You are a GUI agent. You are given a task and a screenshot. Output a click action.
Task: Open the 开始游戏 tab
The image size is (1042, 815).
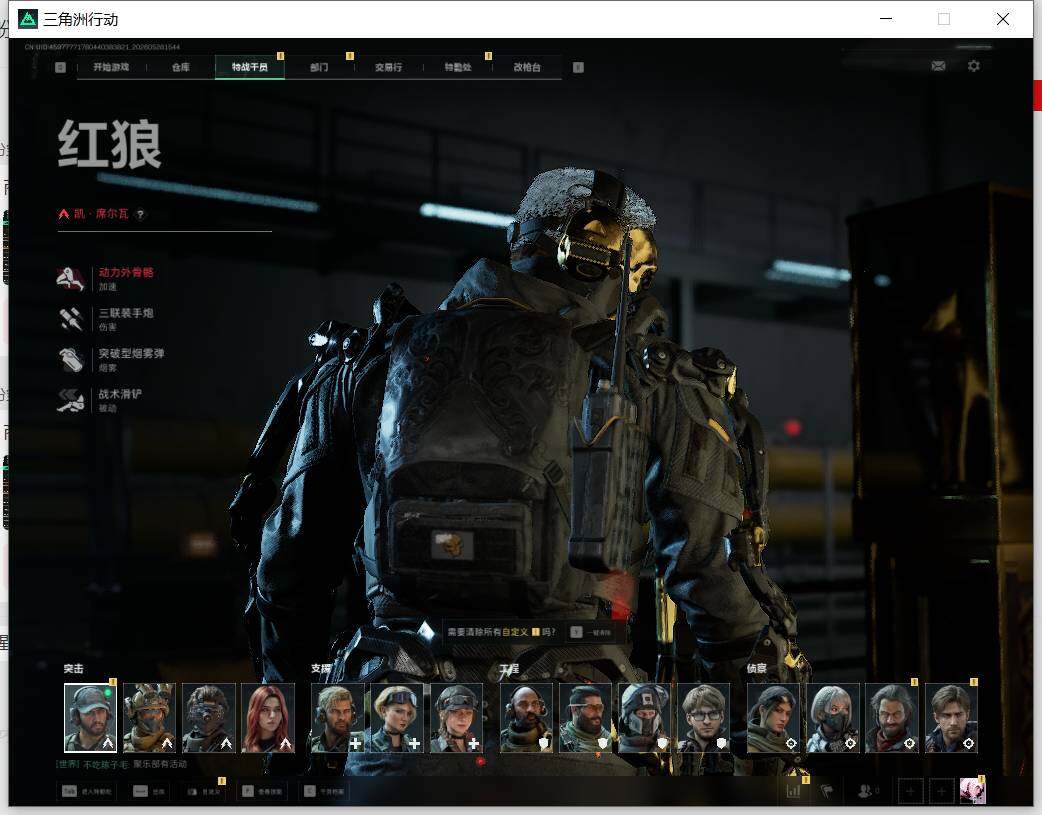(x=111, y=67)
